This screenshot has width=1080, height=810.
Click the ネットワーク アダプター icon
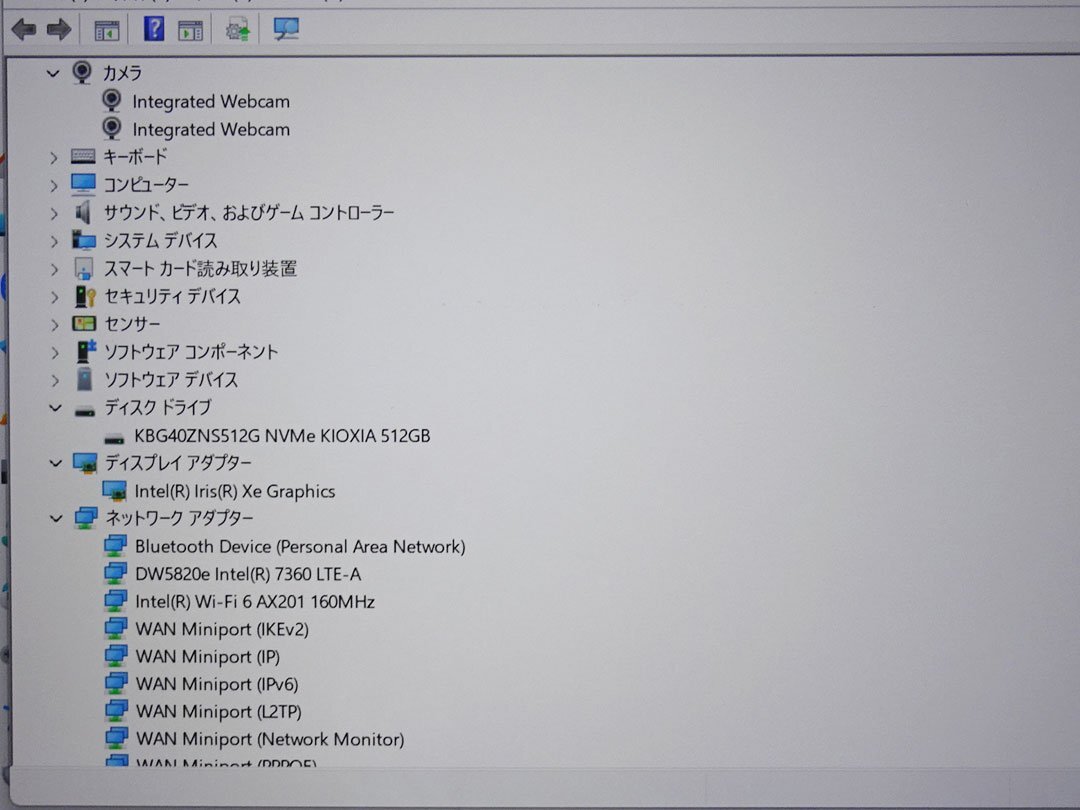86,518
